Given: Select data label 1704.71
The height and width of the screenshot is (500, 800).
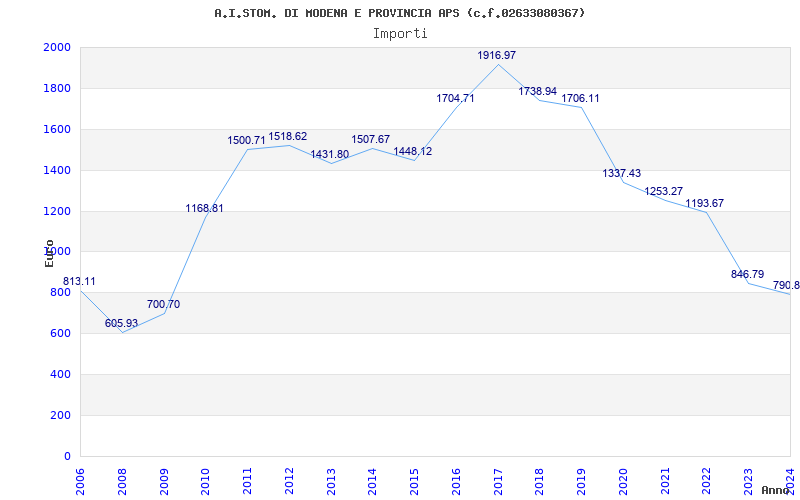Looking at the screenshot, I should [455, 98].
